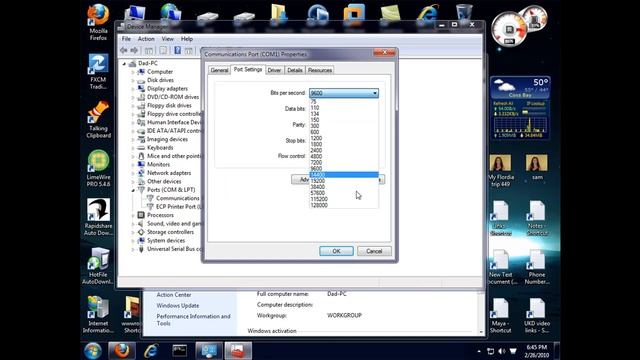
Task: Open LimeWire PRO 5.4.6 desktop icon
Action: coord(98,168)
